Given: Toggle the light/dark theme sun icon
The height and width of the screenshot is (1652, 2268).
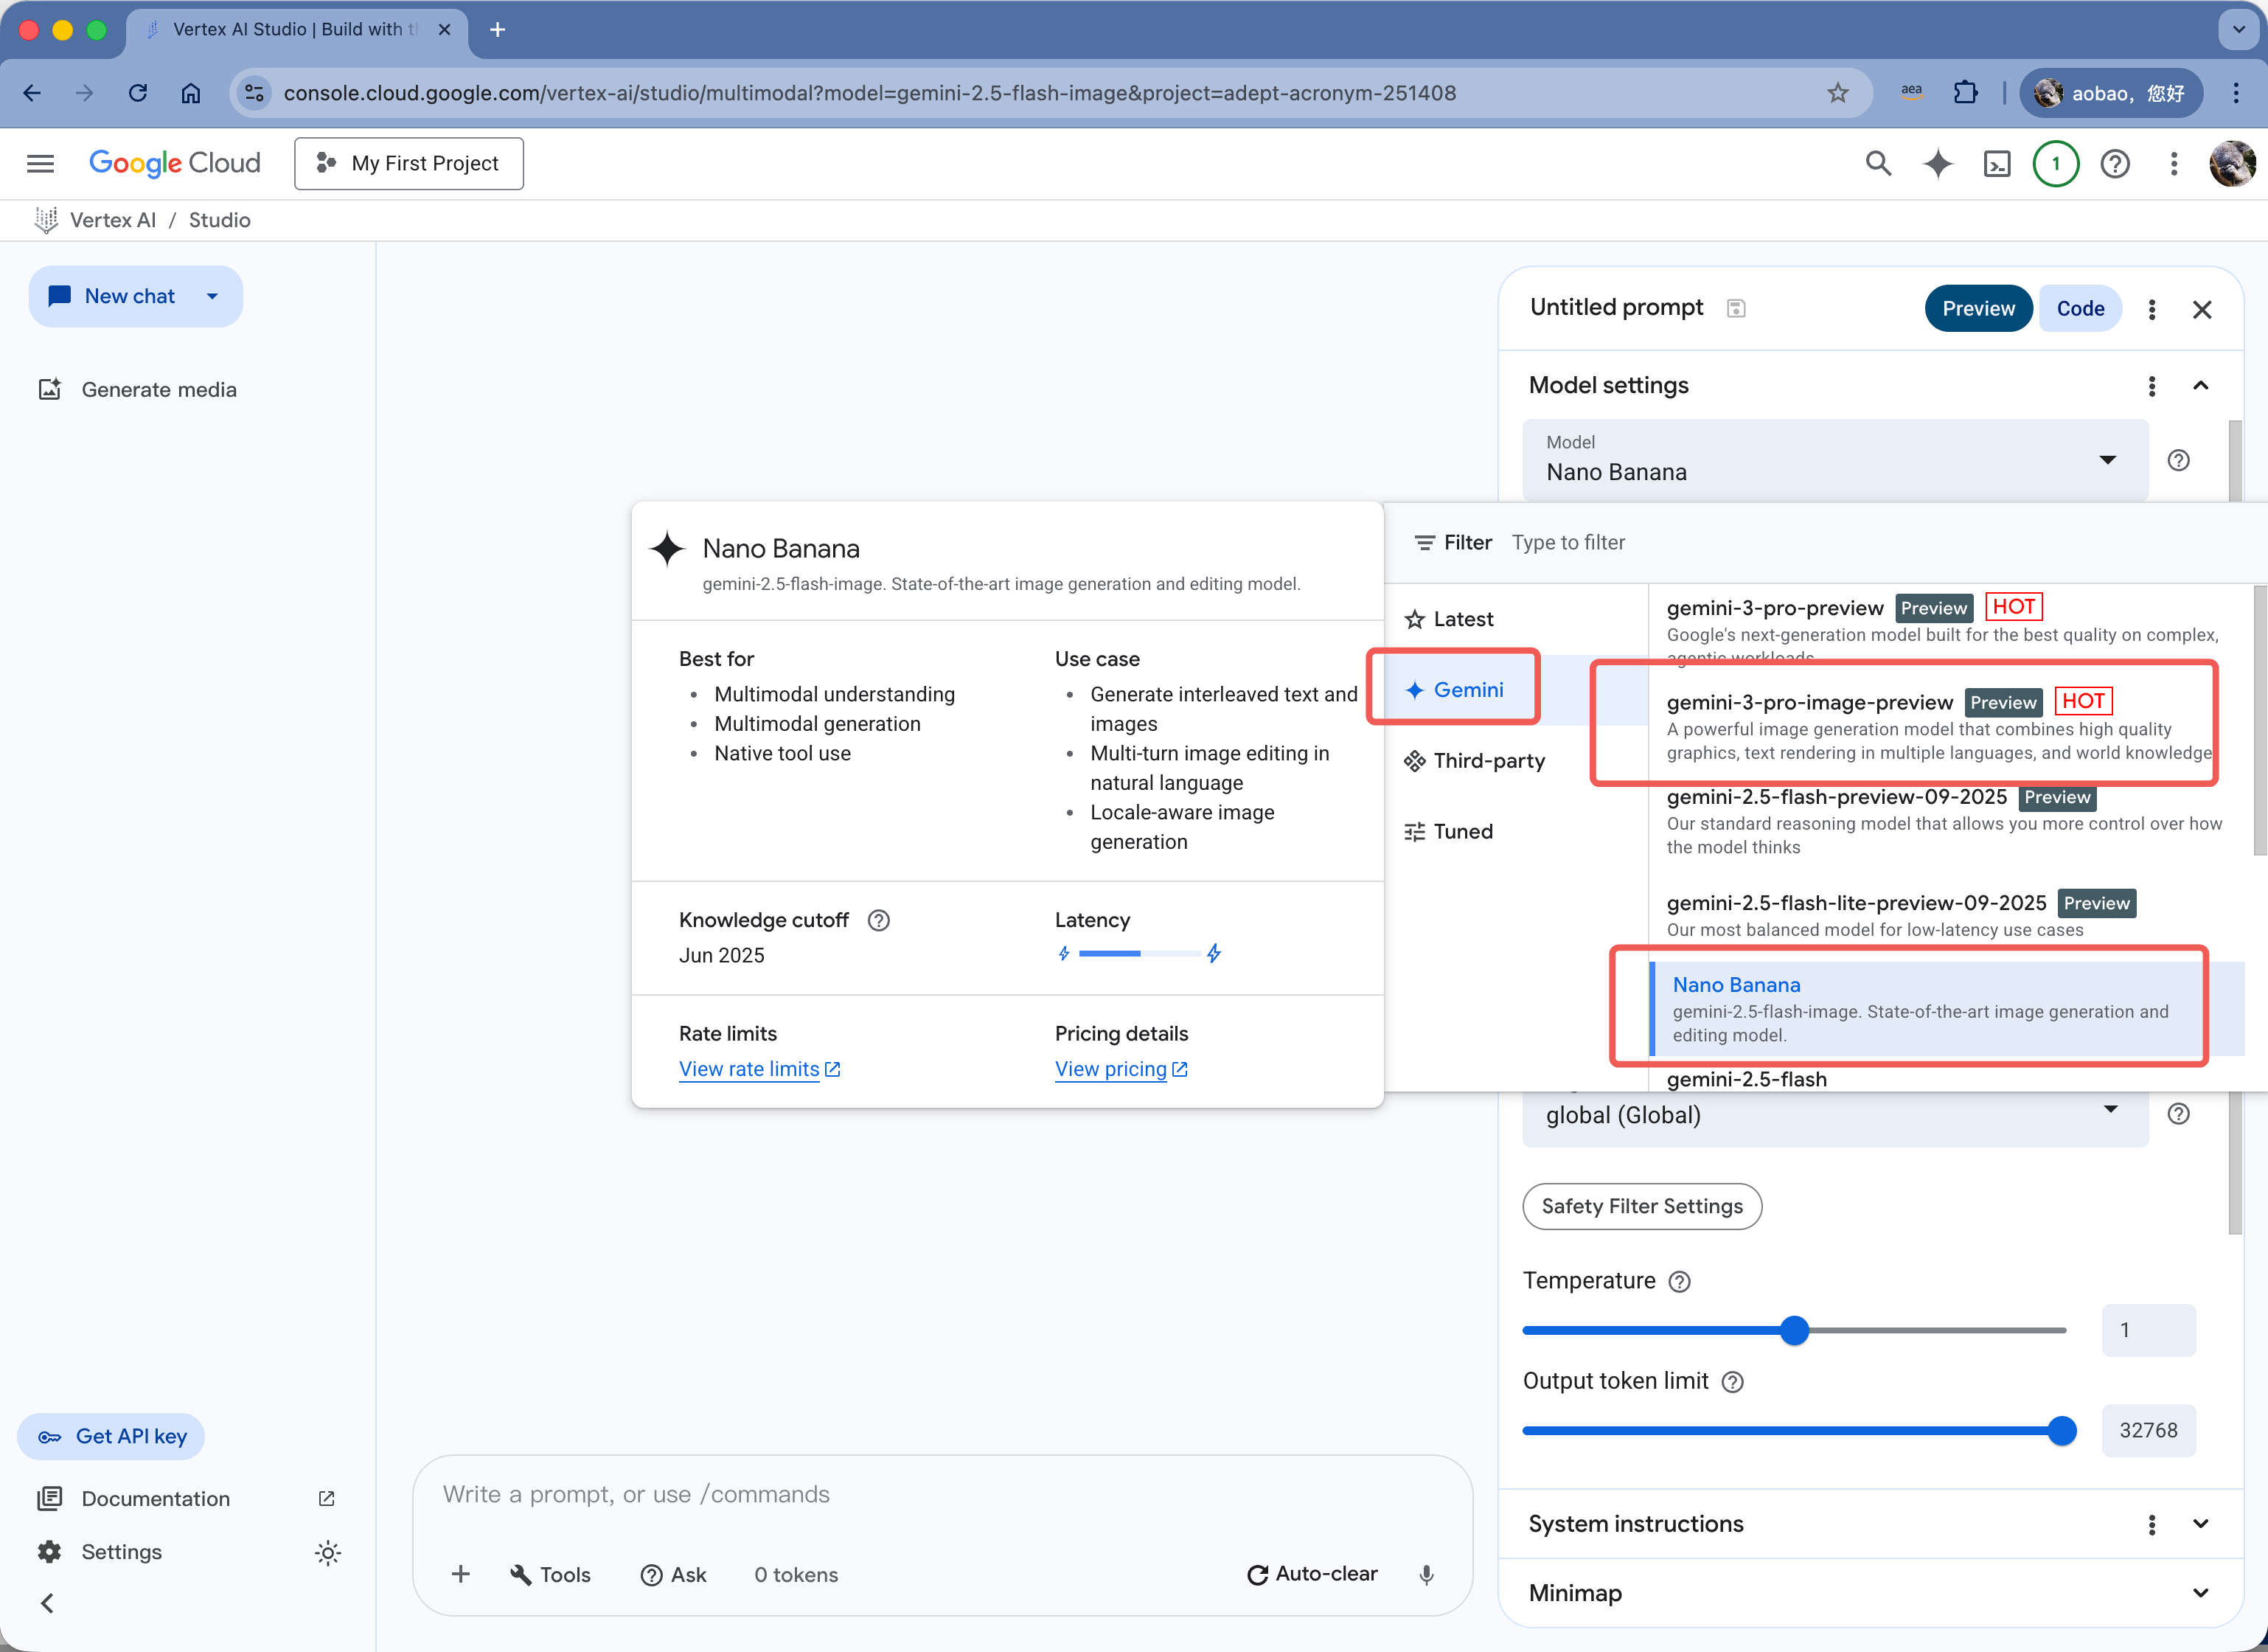Looking at the screenshot, I should tap(328, 1553).
